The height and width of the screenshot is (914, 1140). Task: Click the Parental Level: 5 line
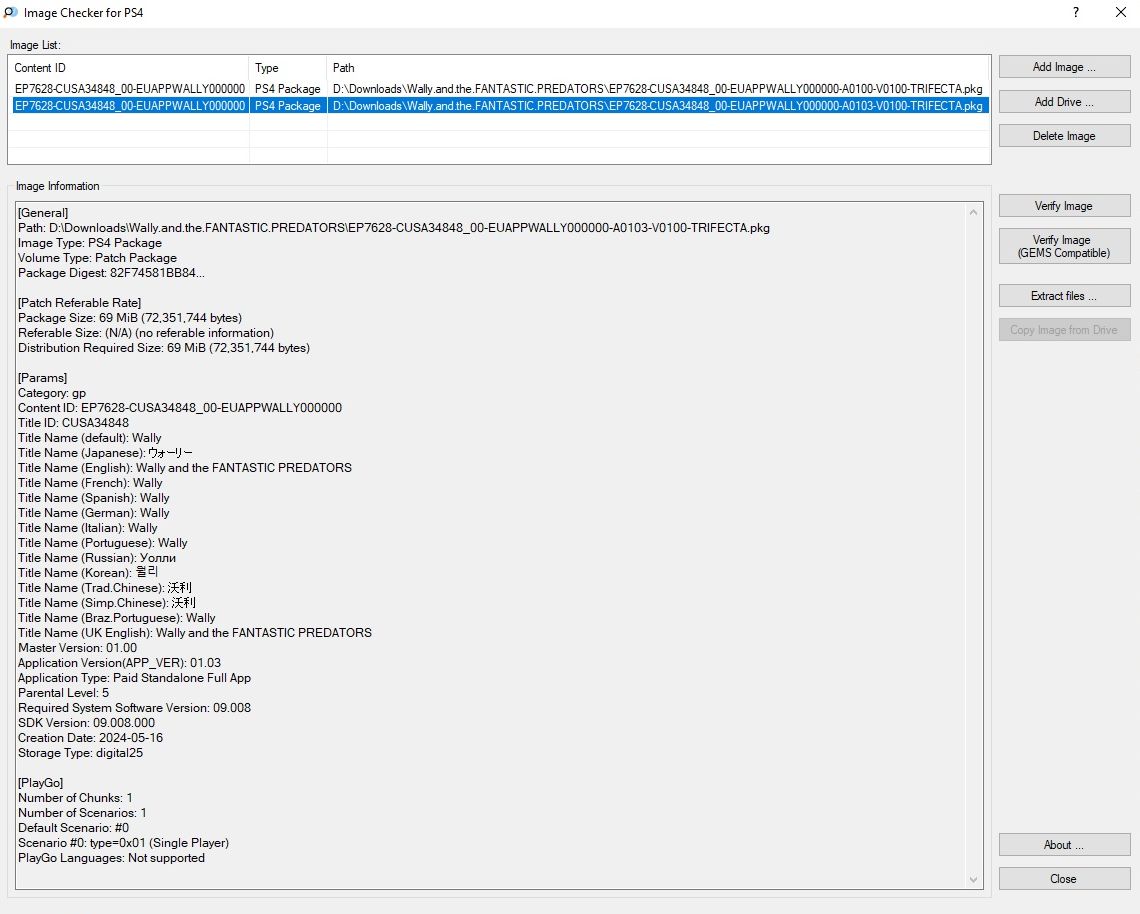click(63, 693)
